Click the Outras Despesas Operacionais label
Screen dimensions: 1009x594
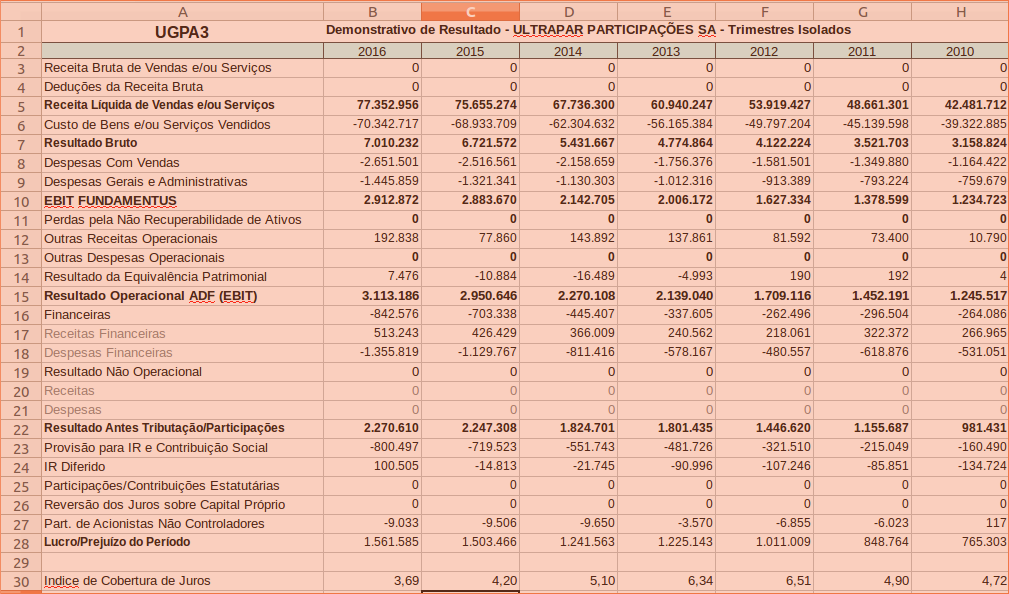(x=134, y=257)
